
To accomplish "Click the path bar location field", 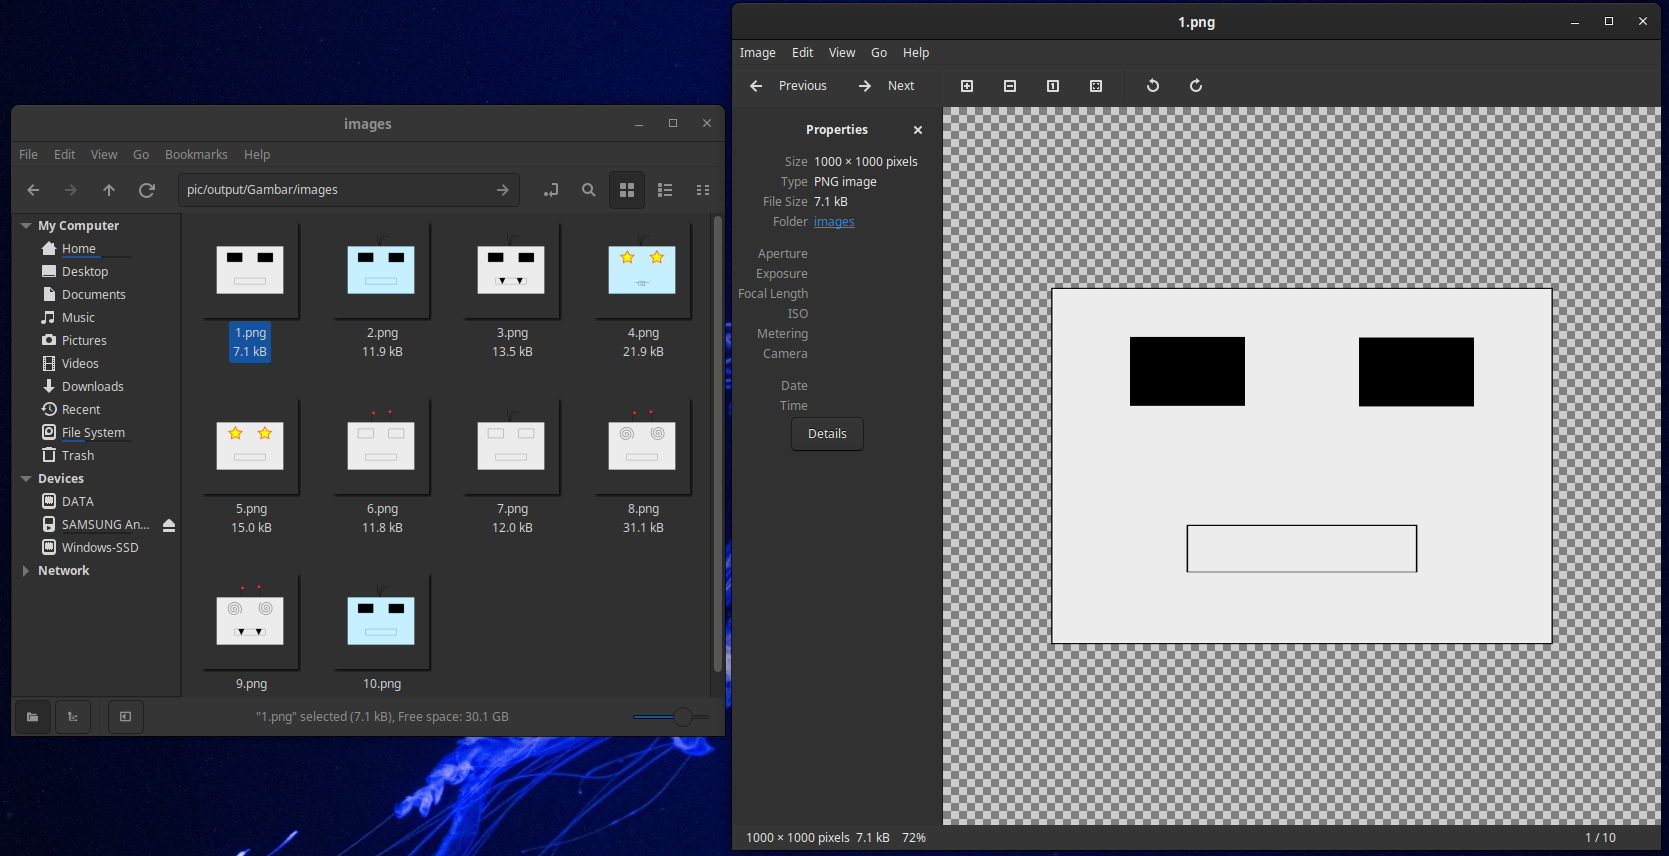I will [349, 190].
